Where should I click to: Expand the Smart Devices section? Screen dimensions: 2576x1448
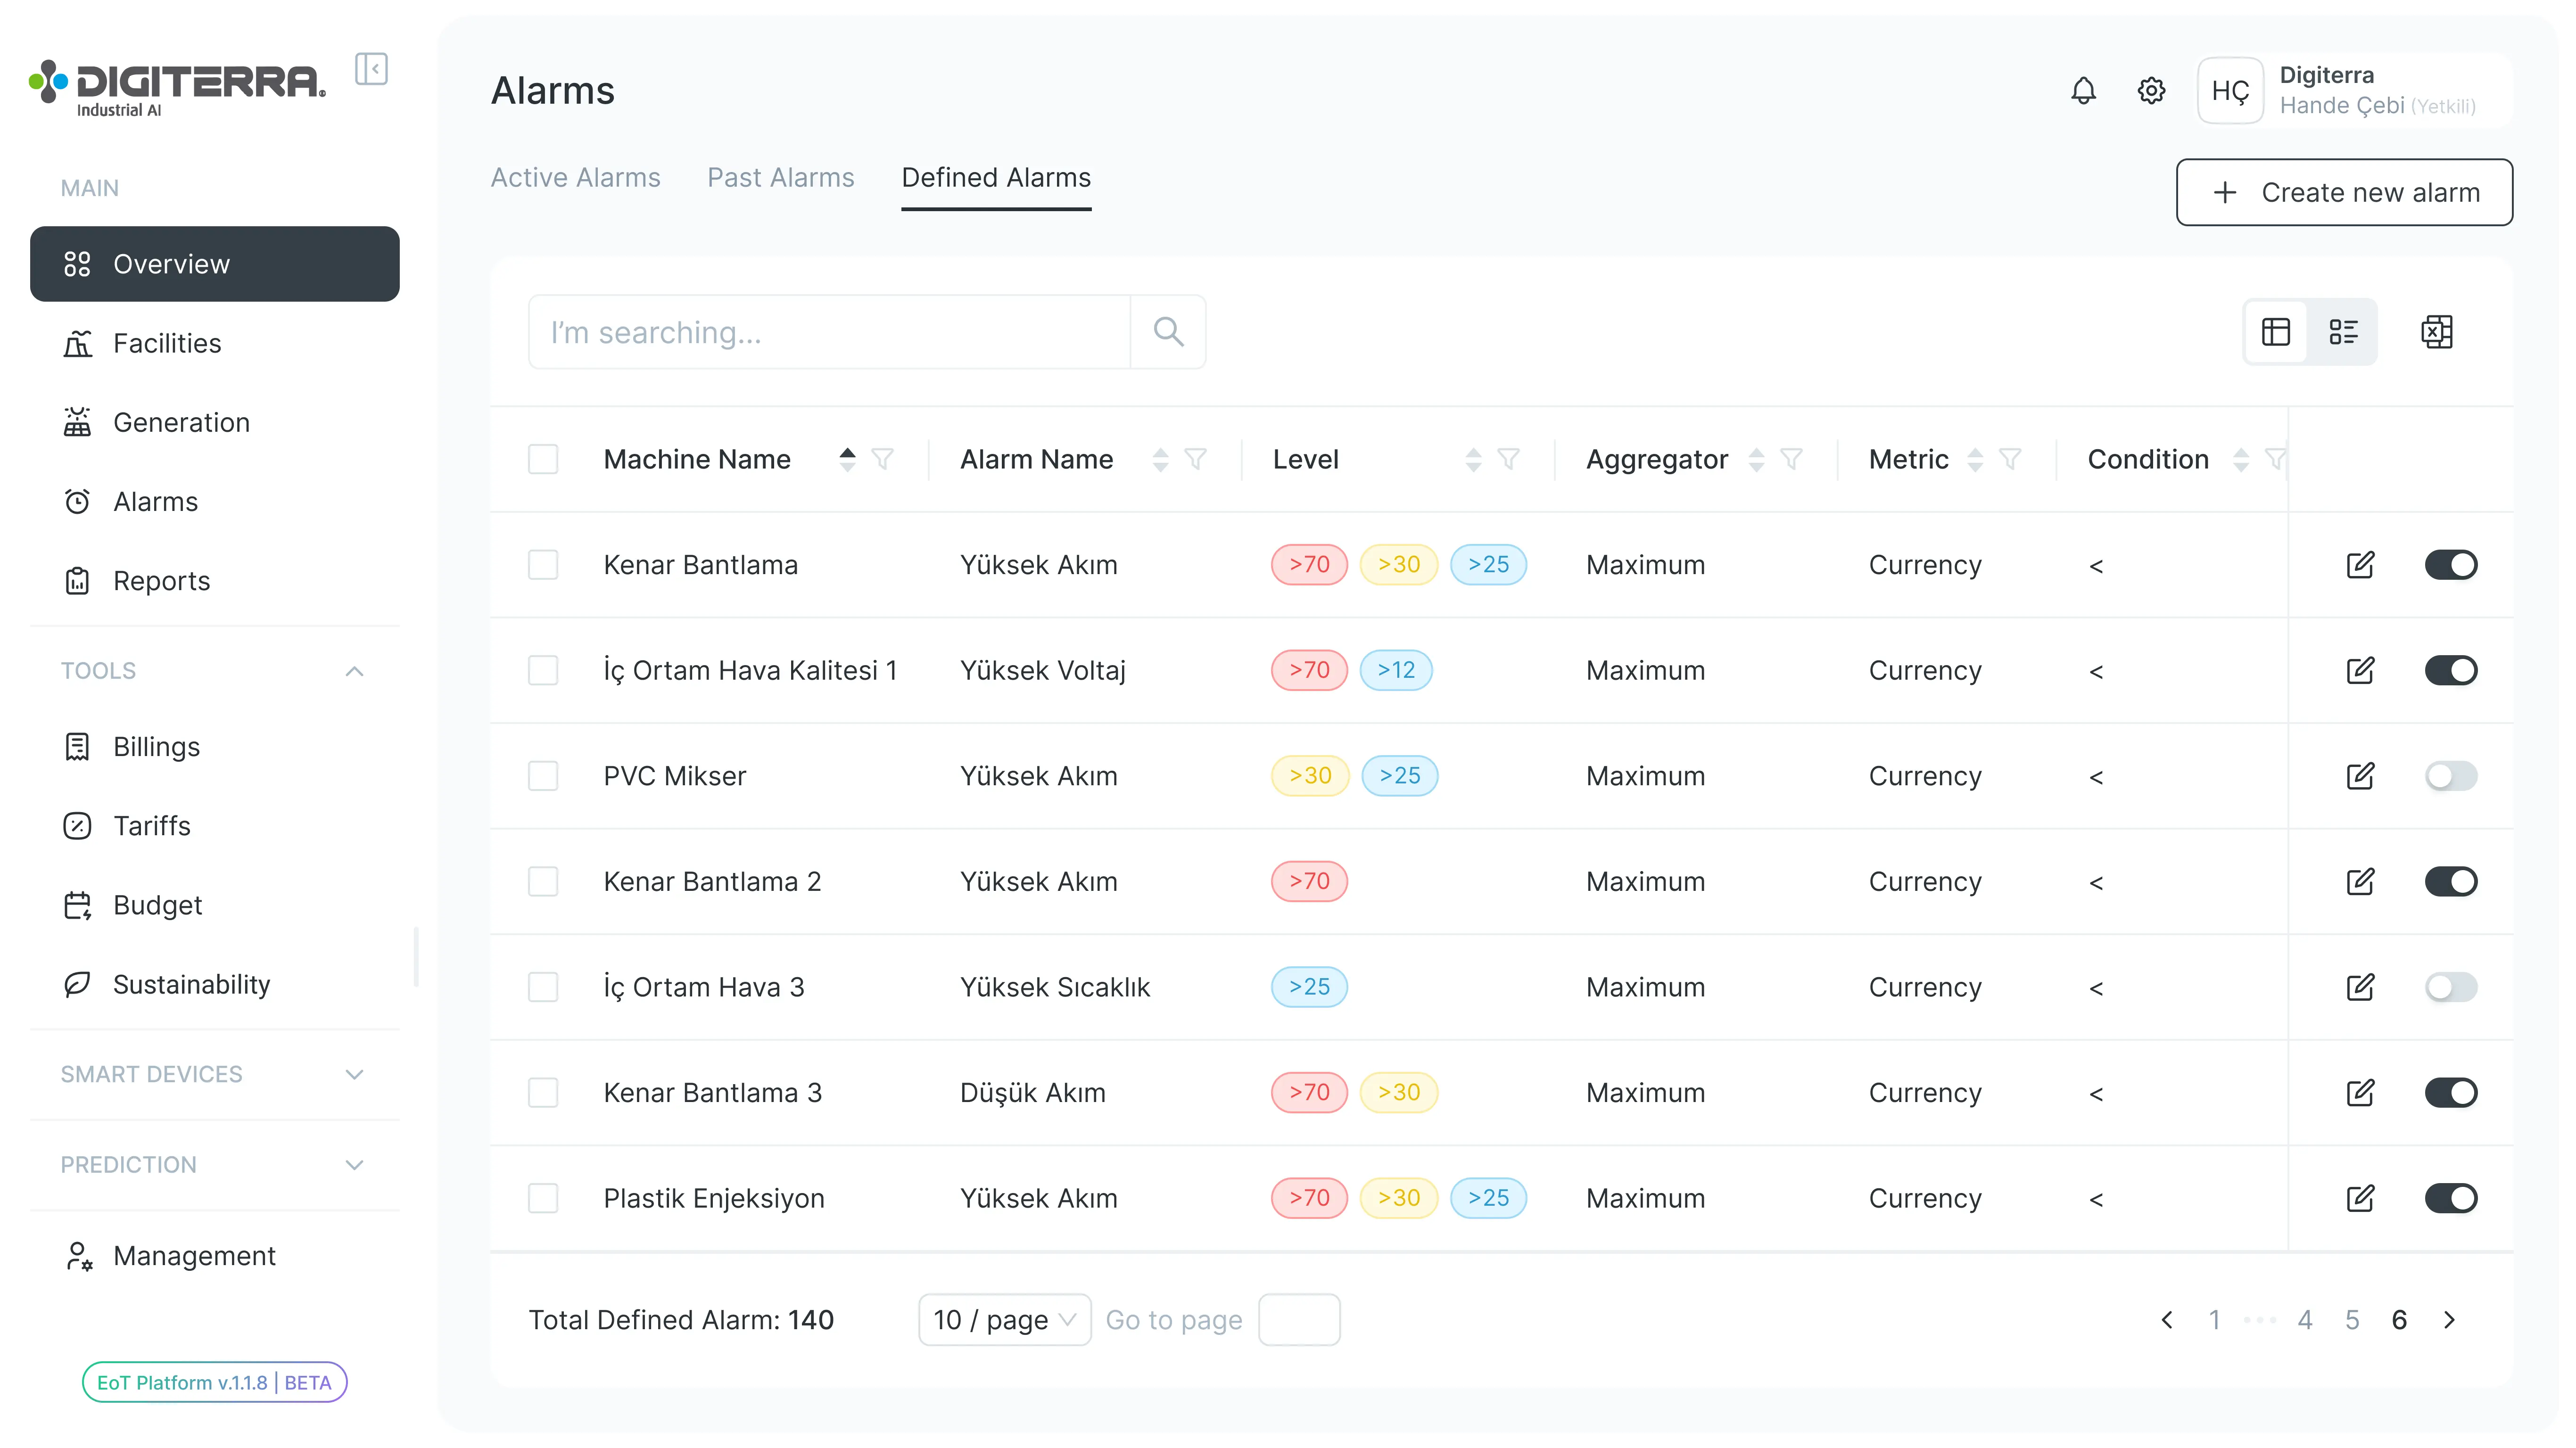(354, 1074)
